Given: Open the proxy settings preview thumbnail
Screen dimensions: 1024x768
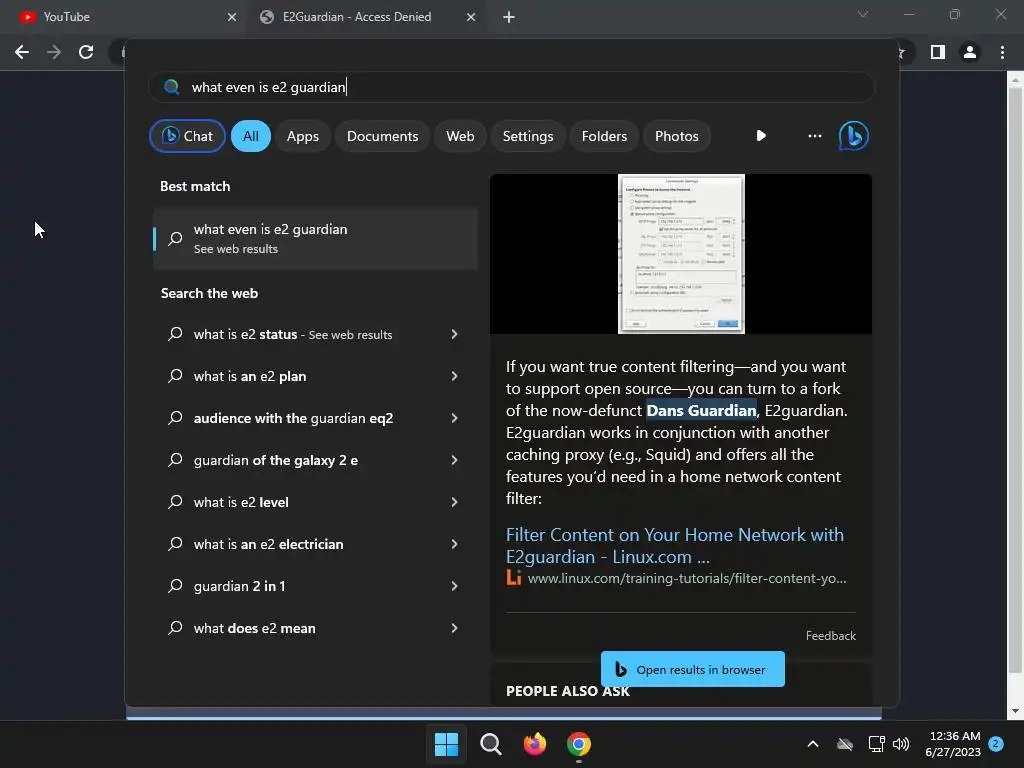Looking at the screenshot, I should pos(681,254).
